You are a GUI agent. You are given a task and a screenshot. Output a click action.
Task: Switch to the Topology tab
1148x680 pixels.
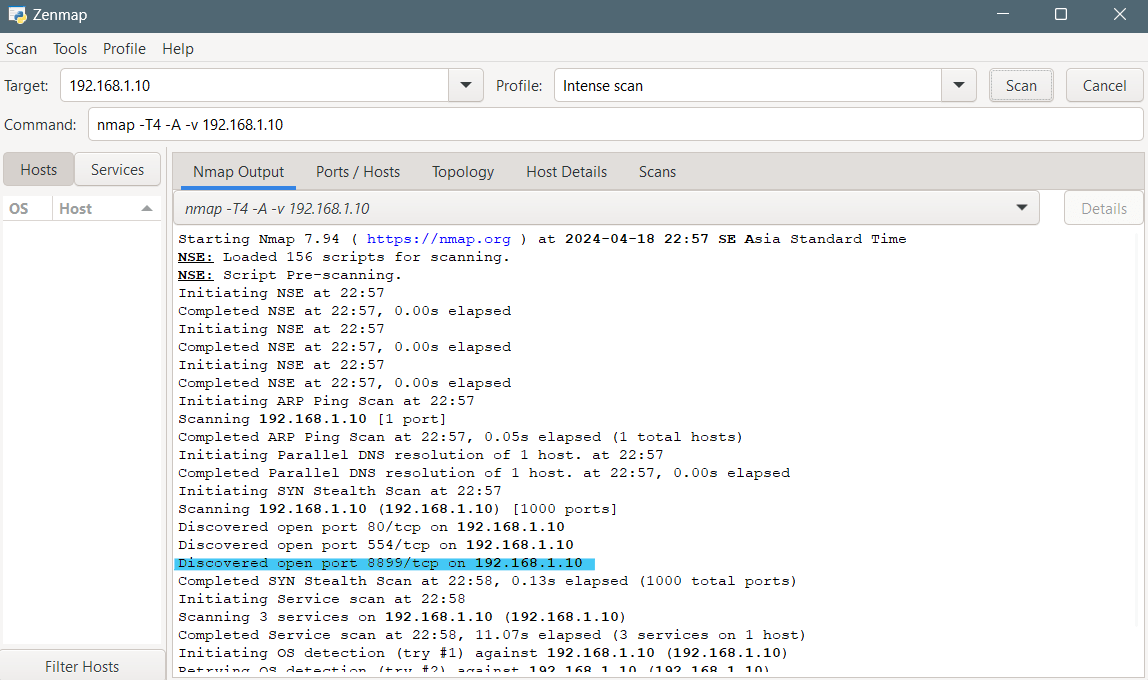(x=463, y=172)
